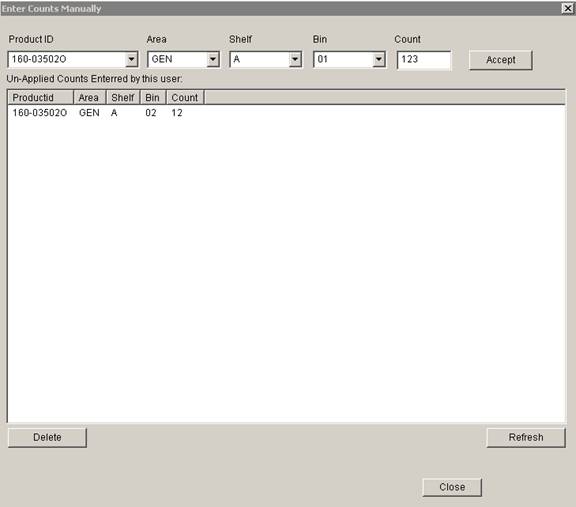Click the Close button at bottom
Image resolution: width=576 pixels, height=507 pixels.
pyautogui.click(x=452, y=487)
